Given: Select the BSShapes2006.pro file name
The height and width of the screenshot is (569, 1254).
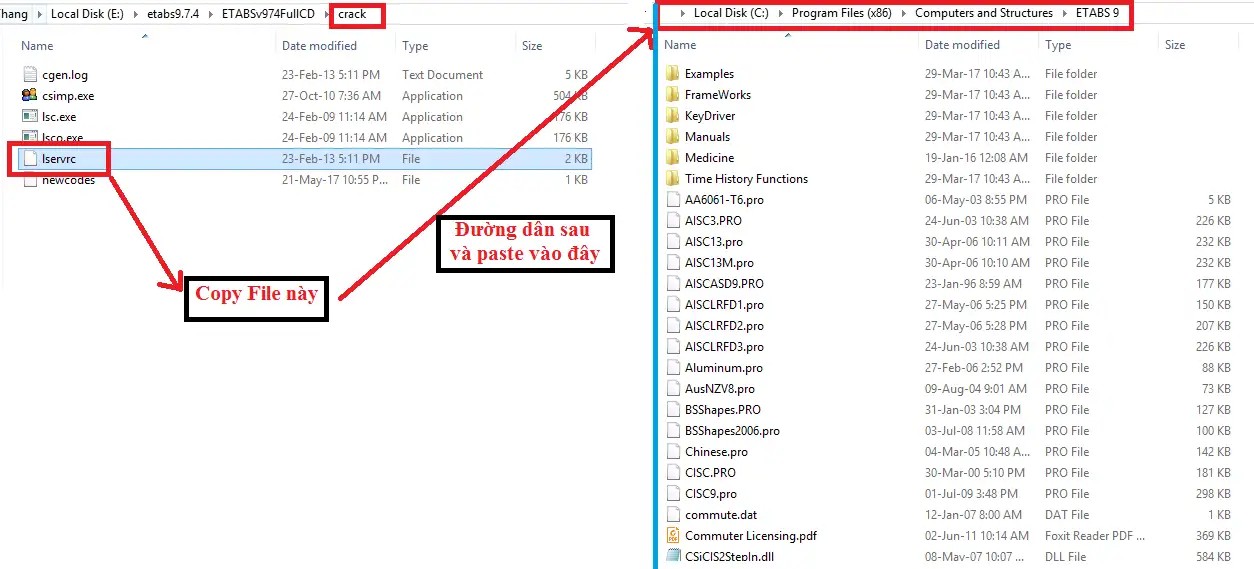Looking at the screenshot, I should click(x=732, y=431).
